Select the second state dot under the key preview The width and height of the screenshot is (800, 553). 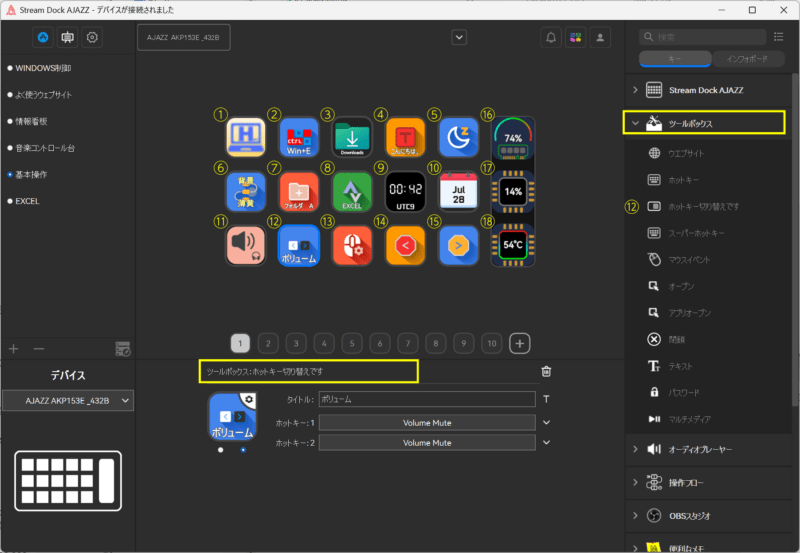[x=243, y=450]
